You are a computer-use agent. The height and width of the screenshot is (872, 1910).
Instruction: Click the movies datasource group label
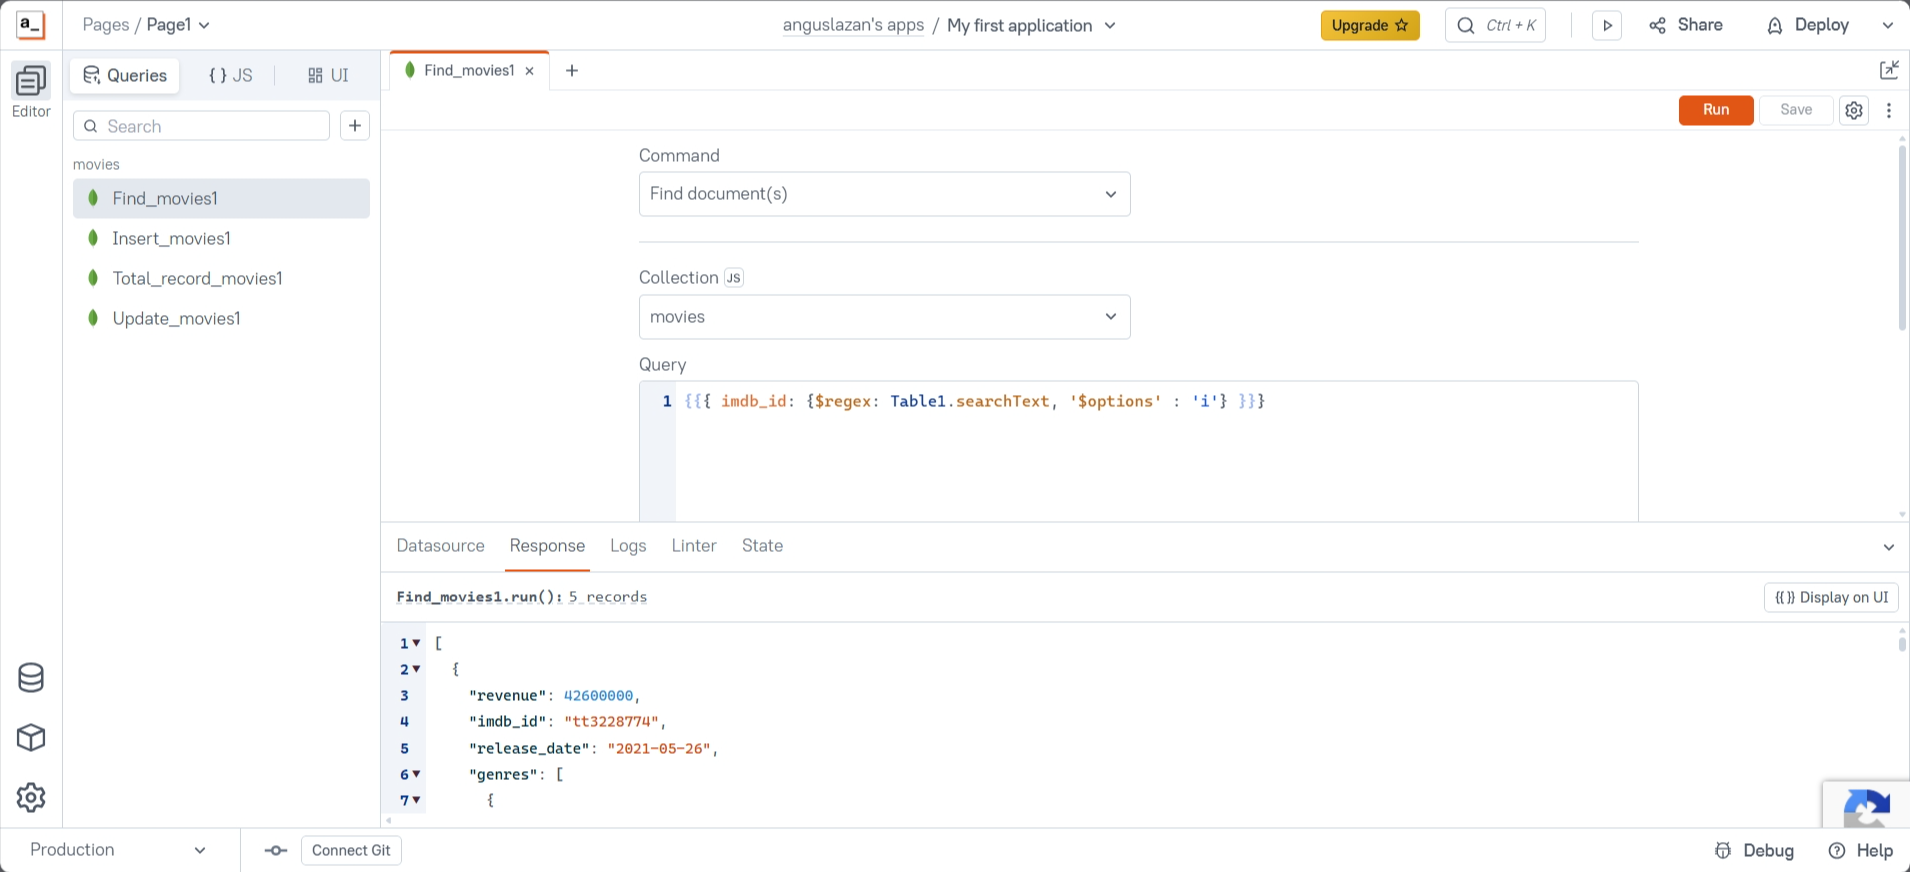pyautogui.click(x=96, y=165)
